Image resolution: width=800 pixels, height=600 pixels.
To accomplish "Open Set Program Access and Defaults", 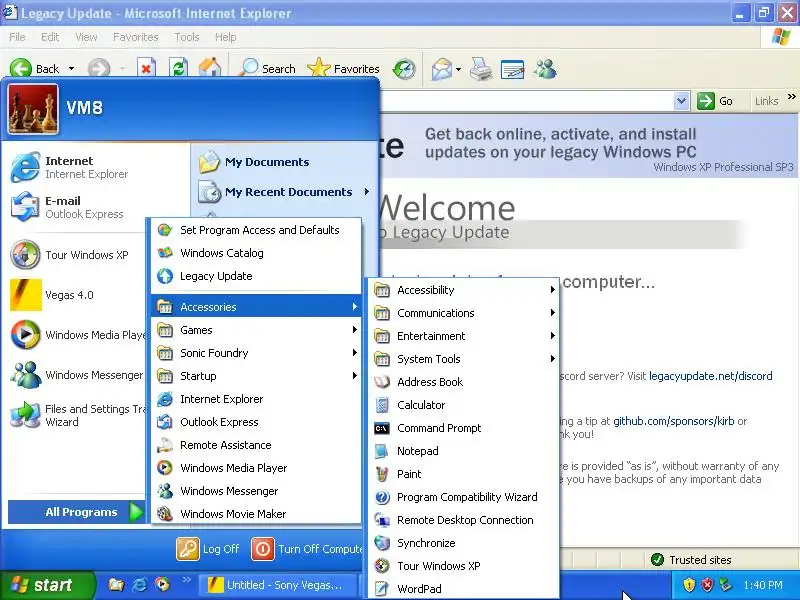I will pos(256,230).
